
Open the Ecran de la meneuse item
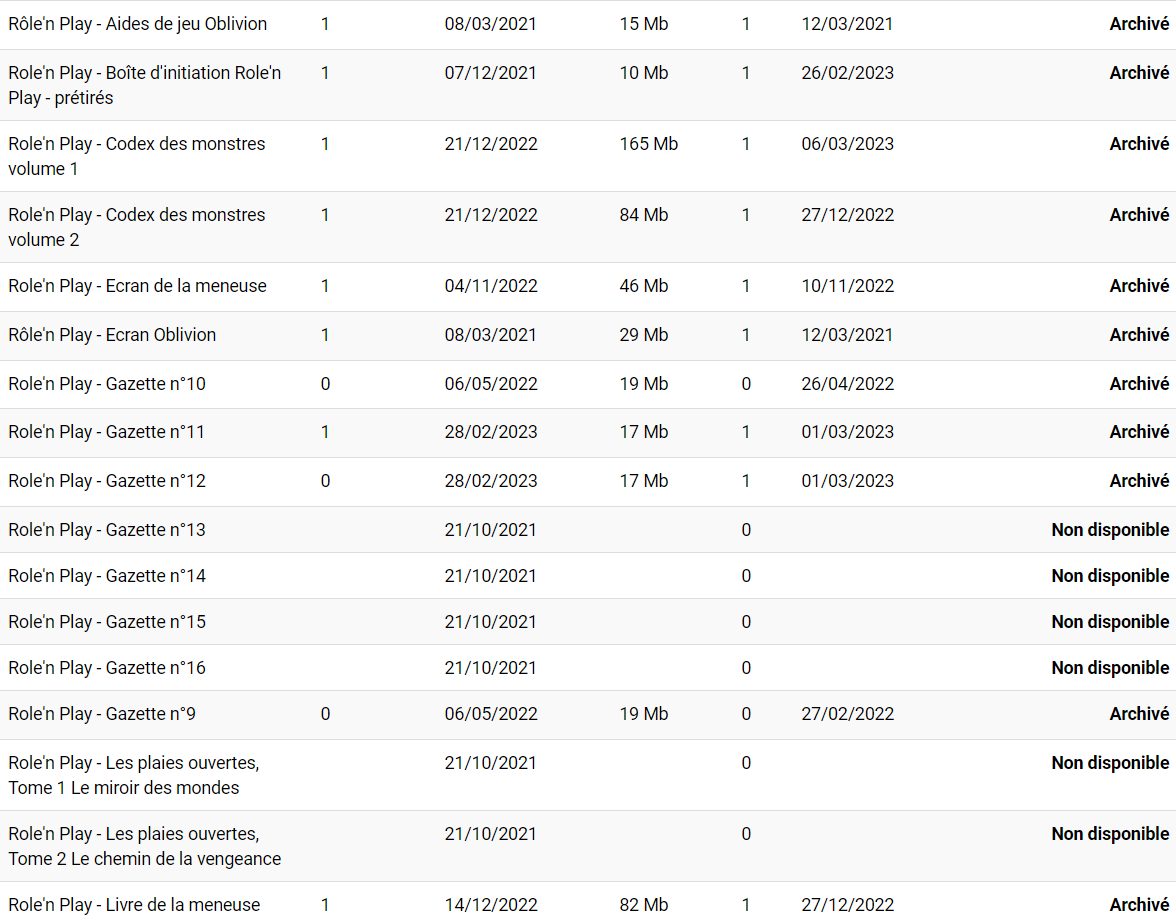click(138, 286)
